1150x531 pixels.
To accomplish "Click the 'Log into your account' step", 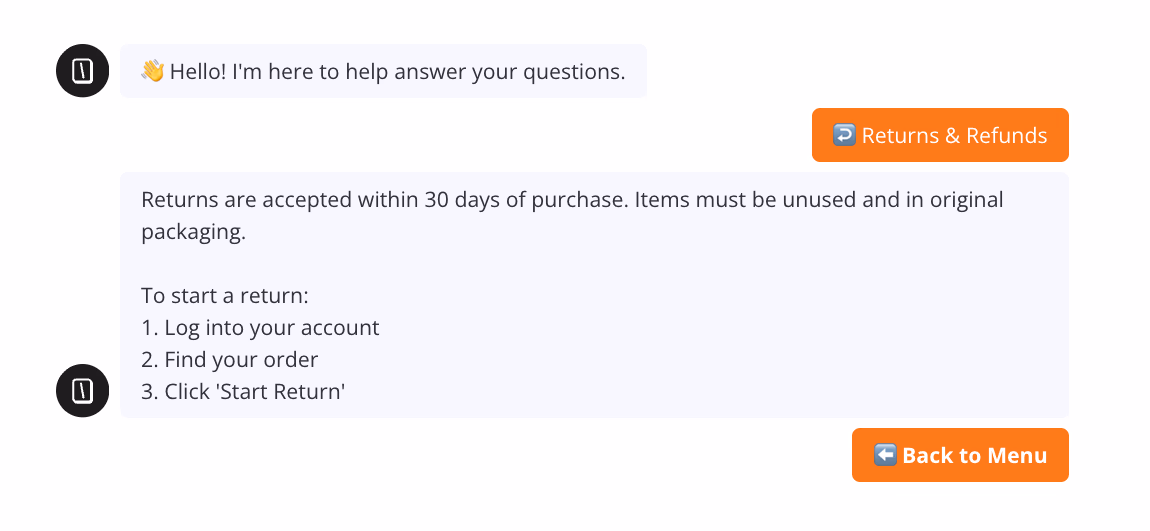I will tap(271, 328).
